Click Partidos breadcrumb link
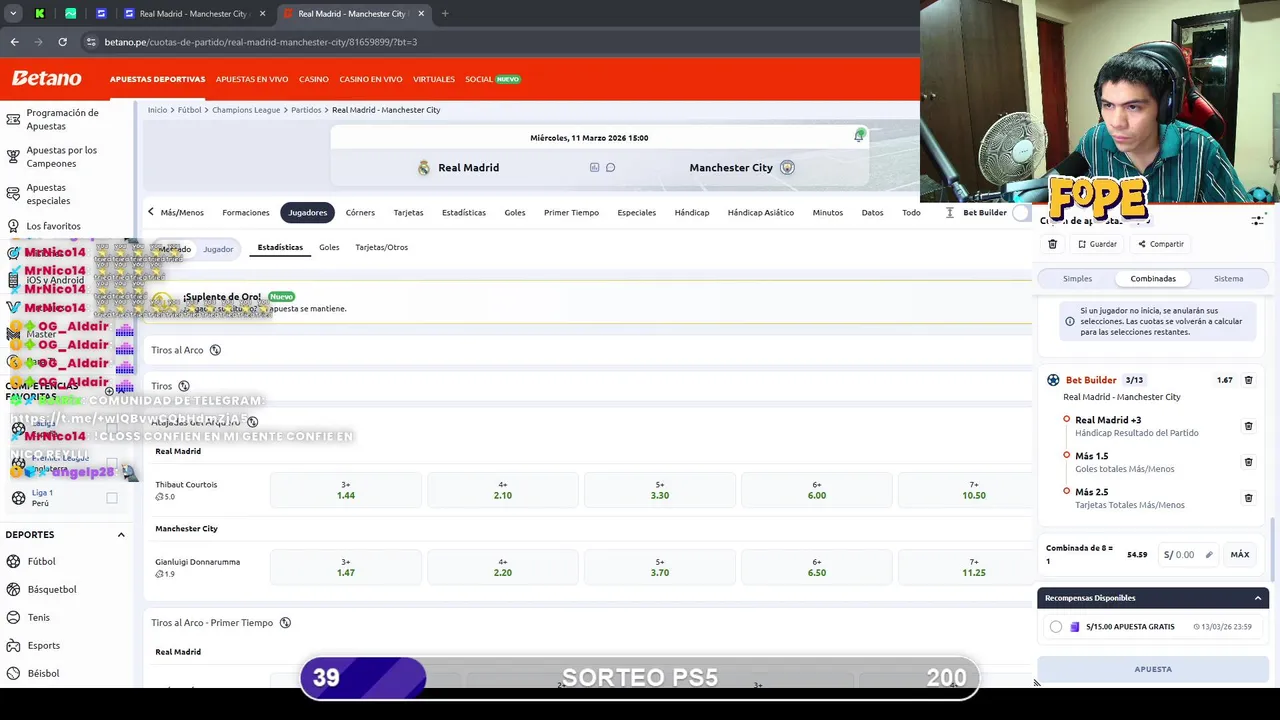The image size is (1280, 720). (x=306, y=110)
